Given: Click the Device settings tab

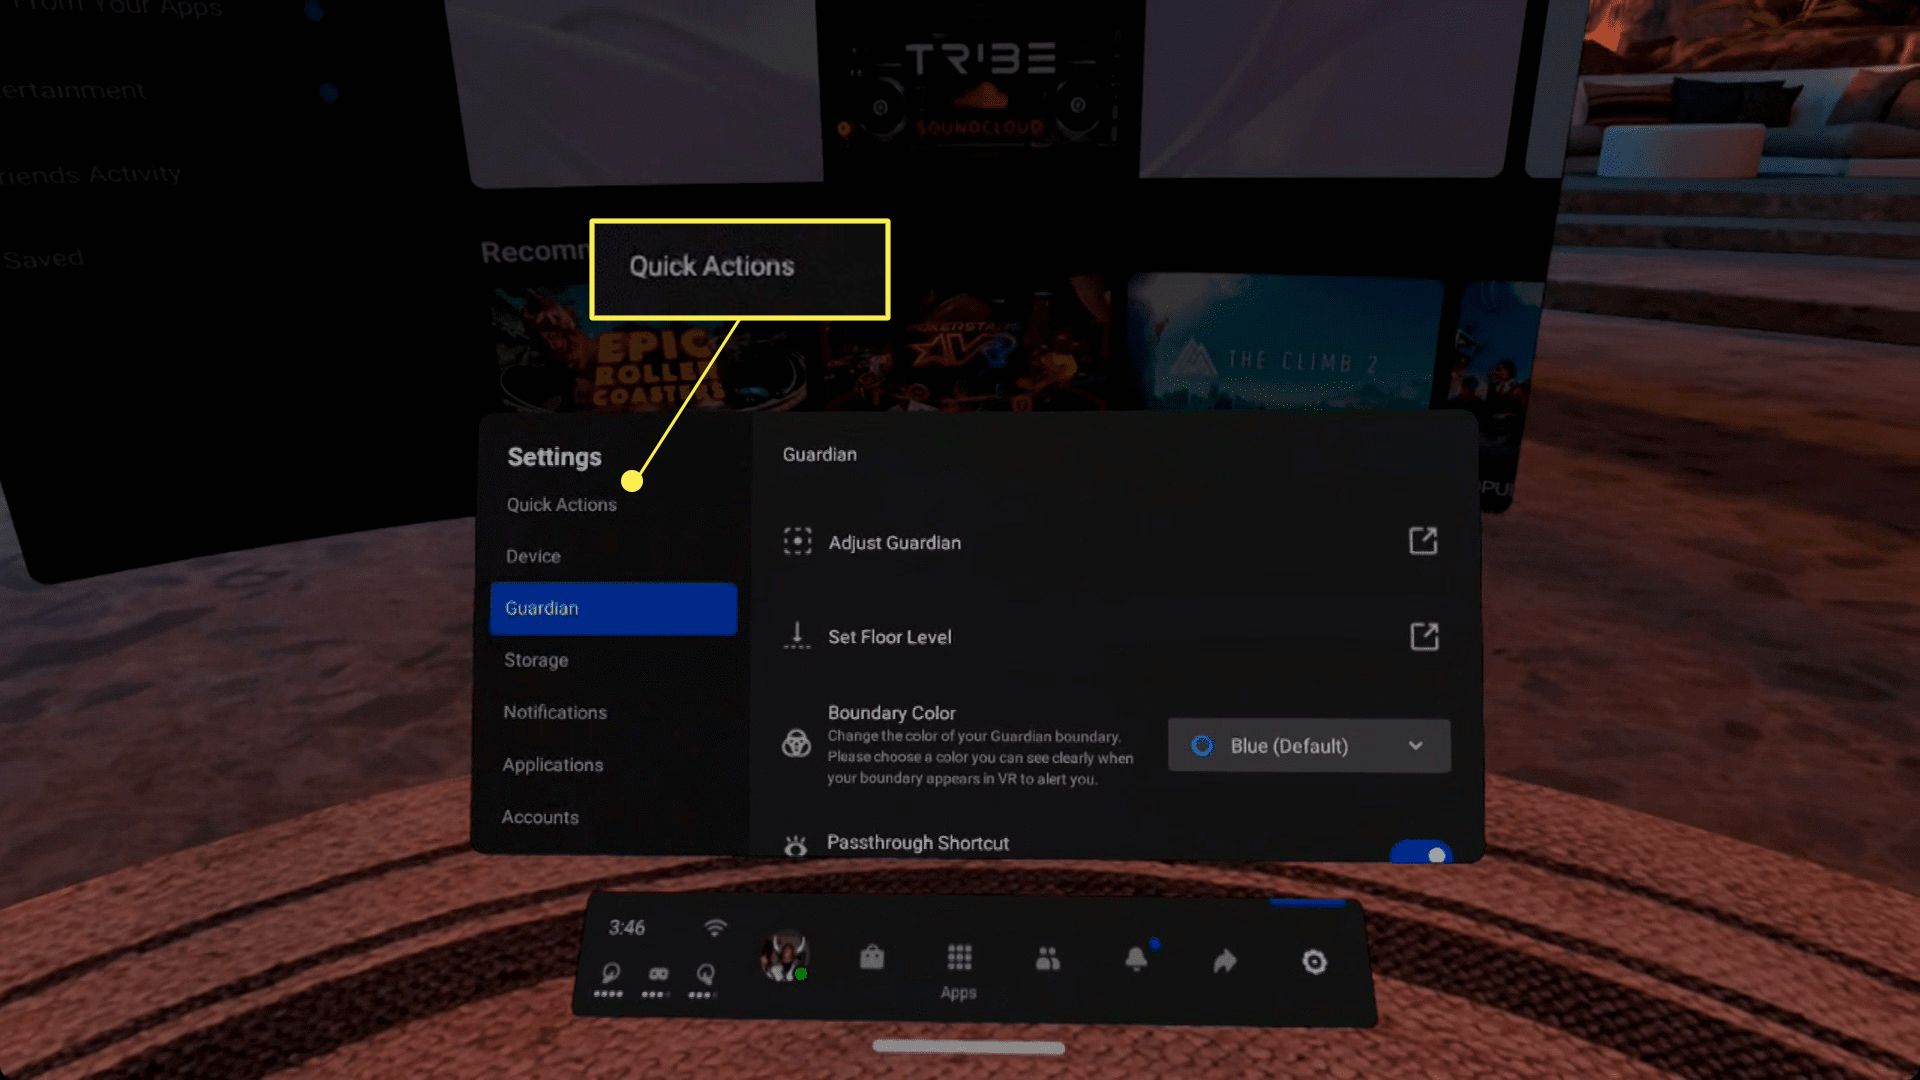Looking at the screenshot, I should click(x=533, y=555).
